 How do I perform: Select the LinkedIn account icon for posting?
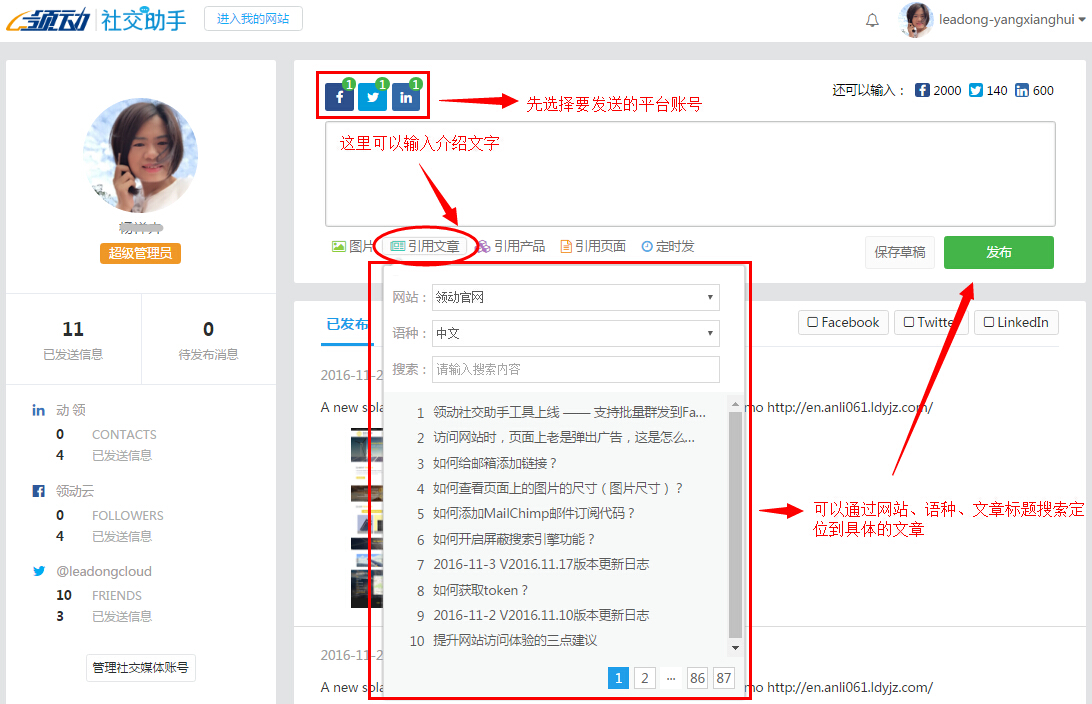[x=406, y=97]
